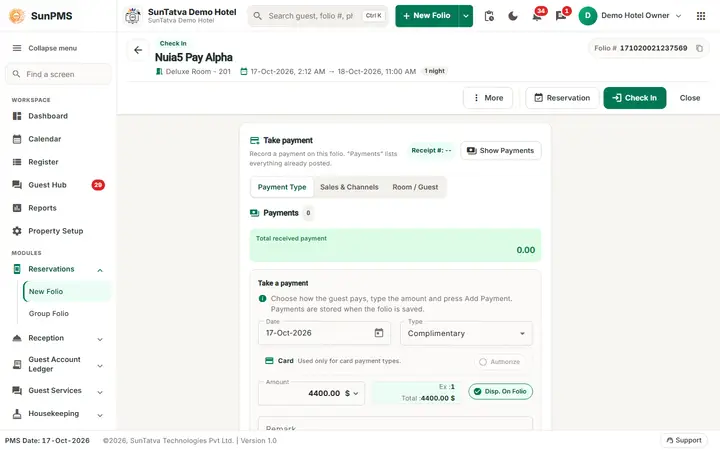Image resolution: width=720 pixels, height=450 pixels.
Task: Click the Date 17-Oct-2026 field
Action: click(x=324, y=333)
